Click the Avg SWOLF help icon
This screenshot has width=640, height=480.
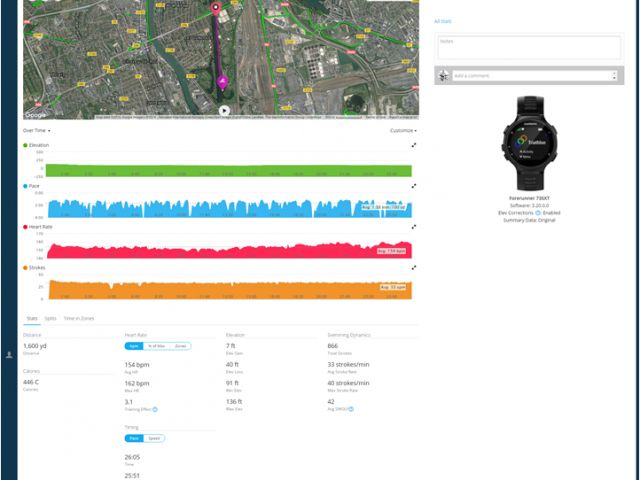click(352, 409)
